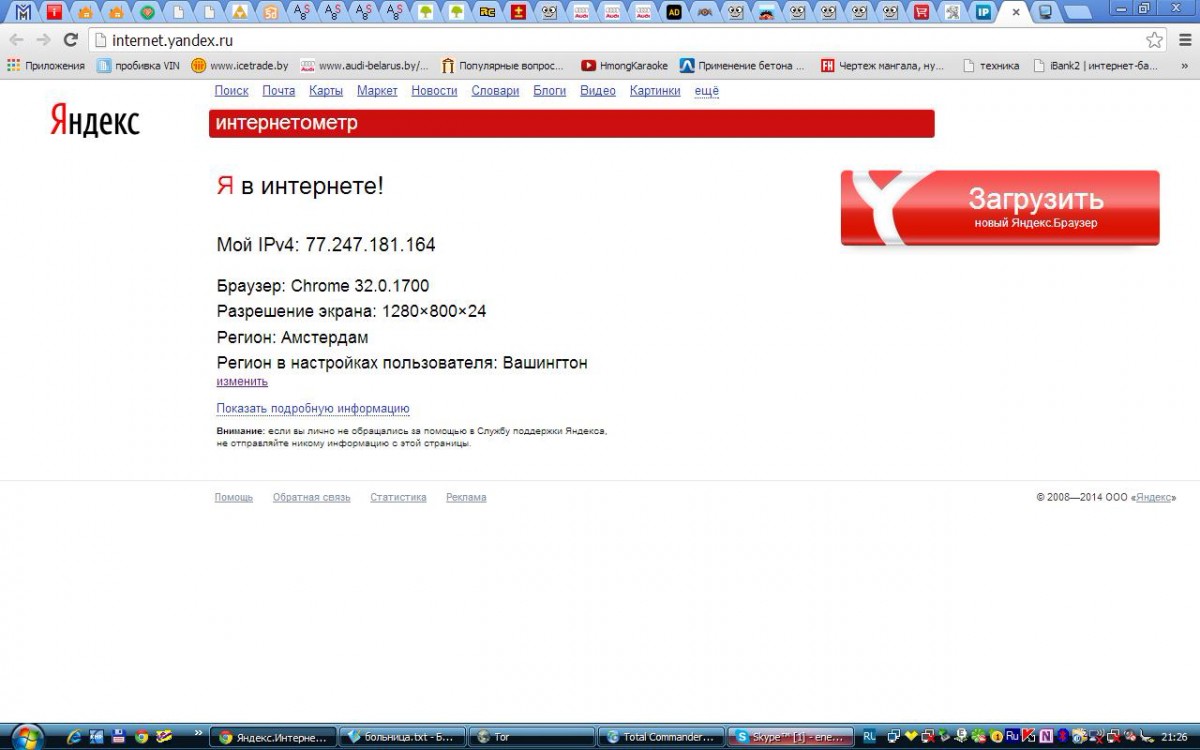Screen dimensions: 1200x750
Task: Open the Реклама footer link
Action: 466,497
